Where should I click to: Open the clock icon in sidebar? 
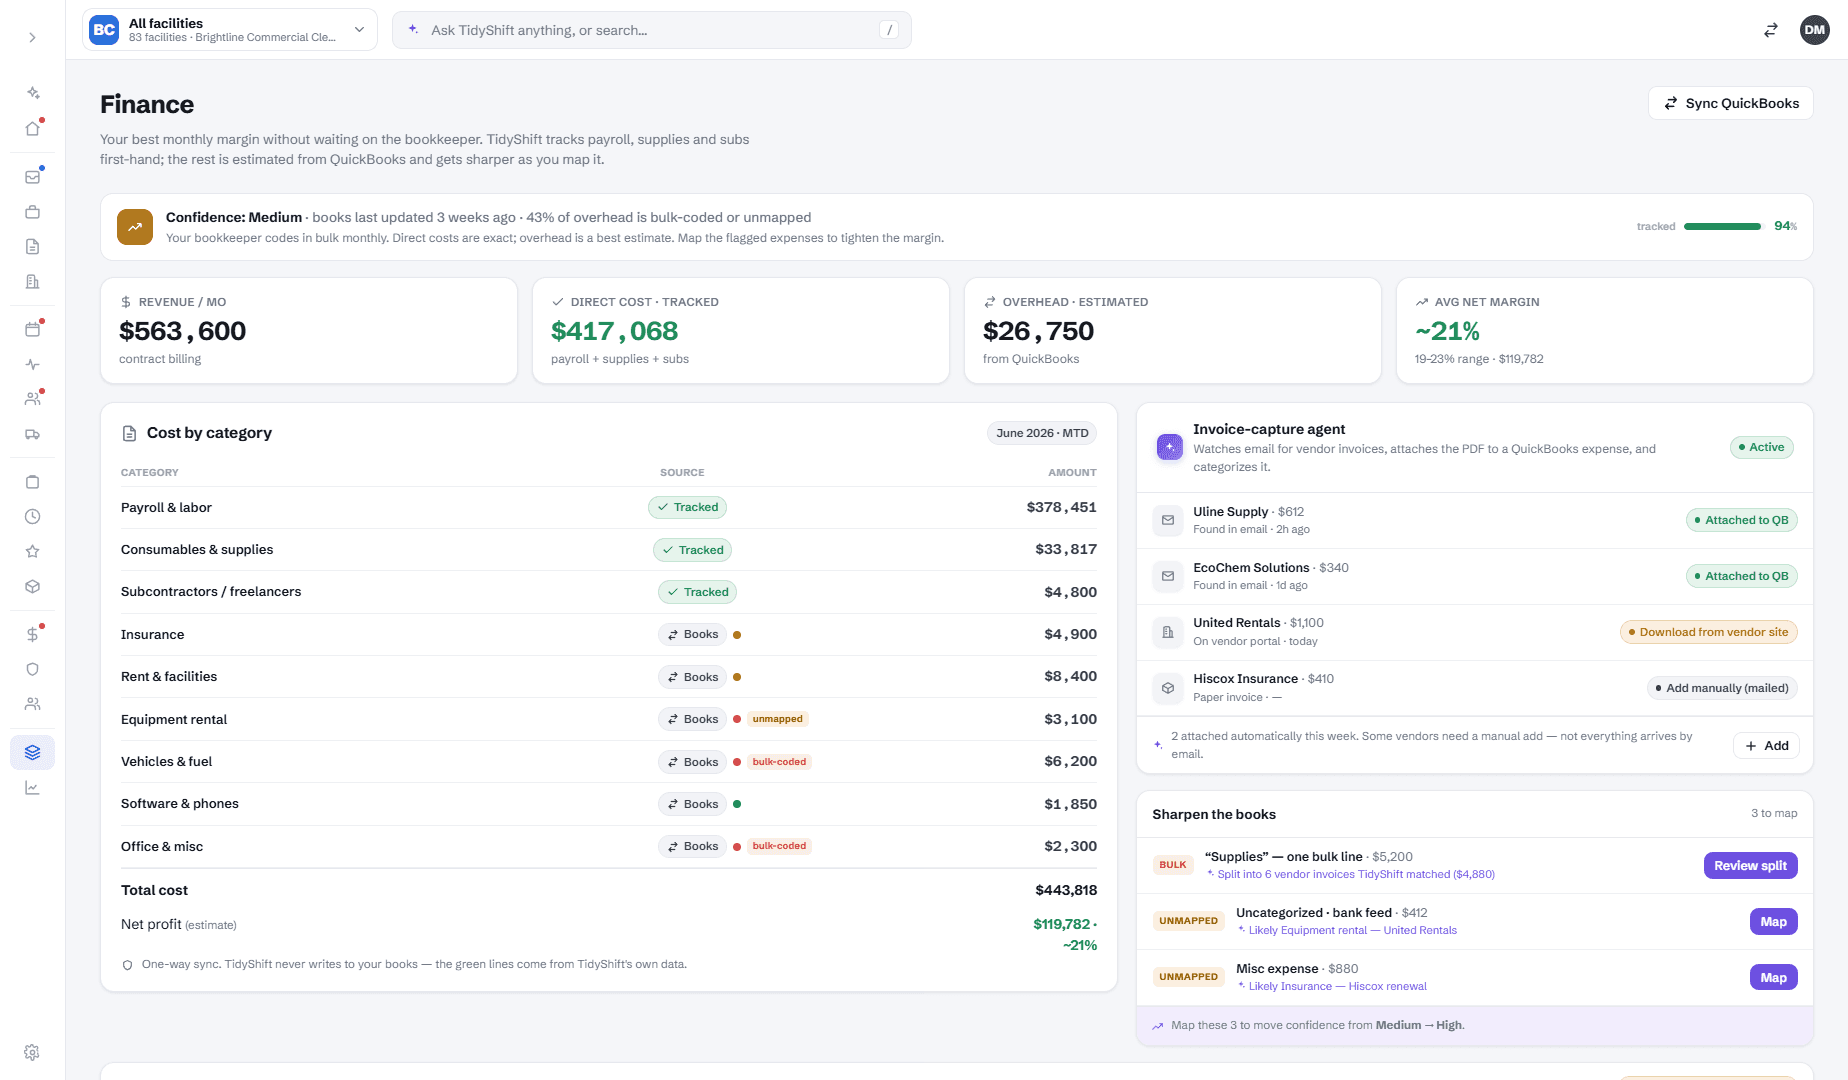coord(32,517)
